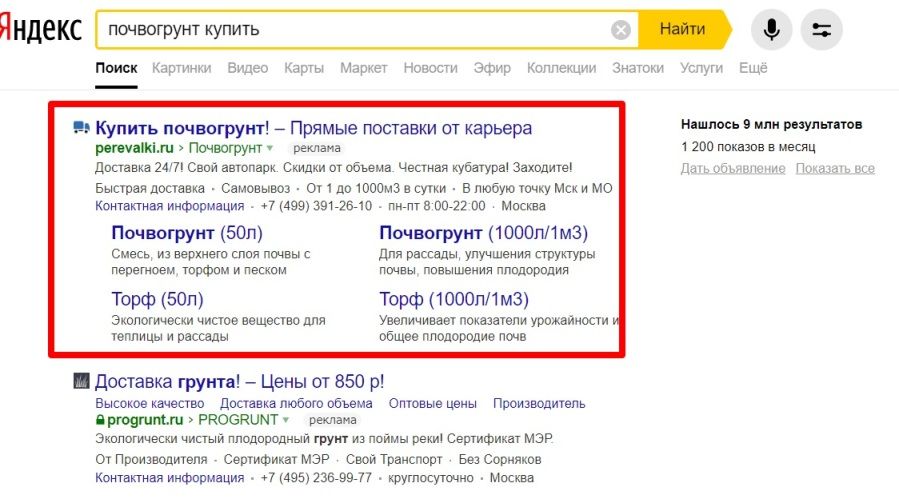Switch to the Новости tab
Viewport: 899px width, 499px height.
431,68
